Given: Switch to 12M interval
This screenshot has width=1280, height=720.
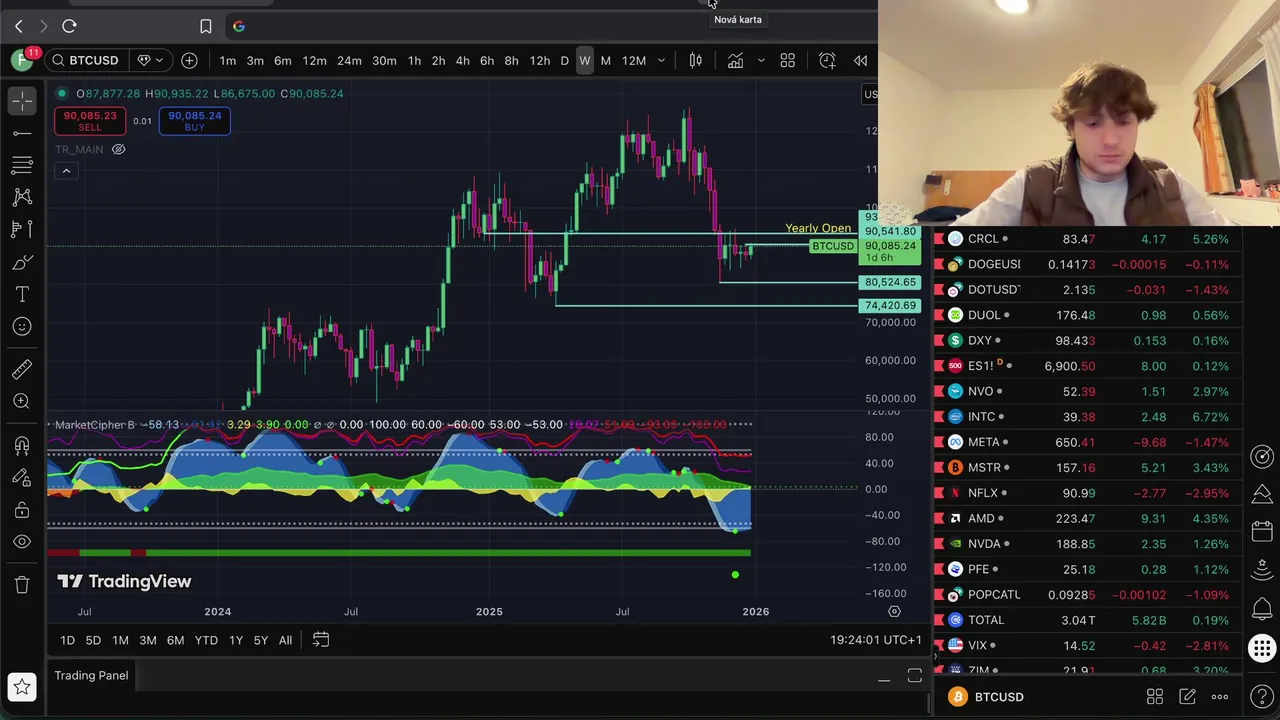Looking at the screenshot, I should click(634, 61).
